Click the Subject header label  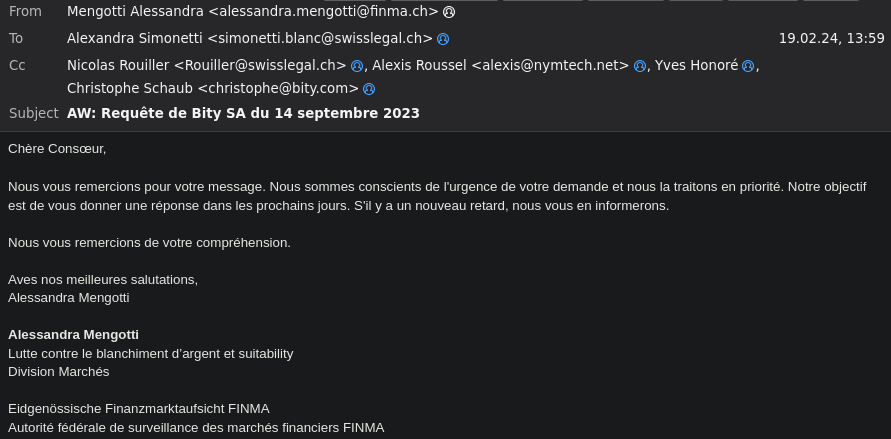pos(34,113)
